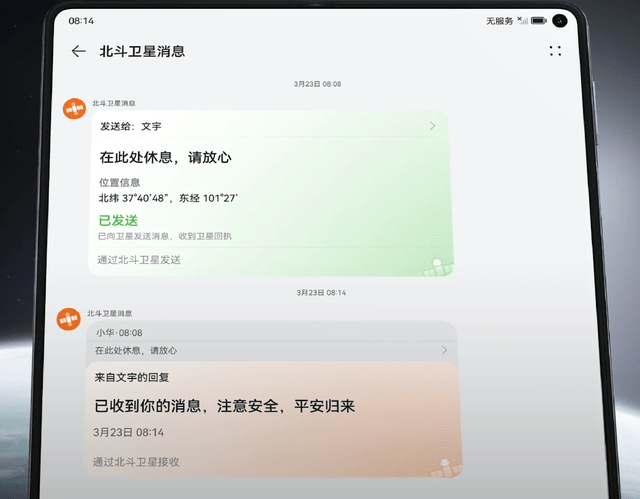Screen dimensions: 640x499
Task: Tap the front camera cutout
Action: pyautogui.click(x=560, y=21)
